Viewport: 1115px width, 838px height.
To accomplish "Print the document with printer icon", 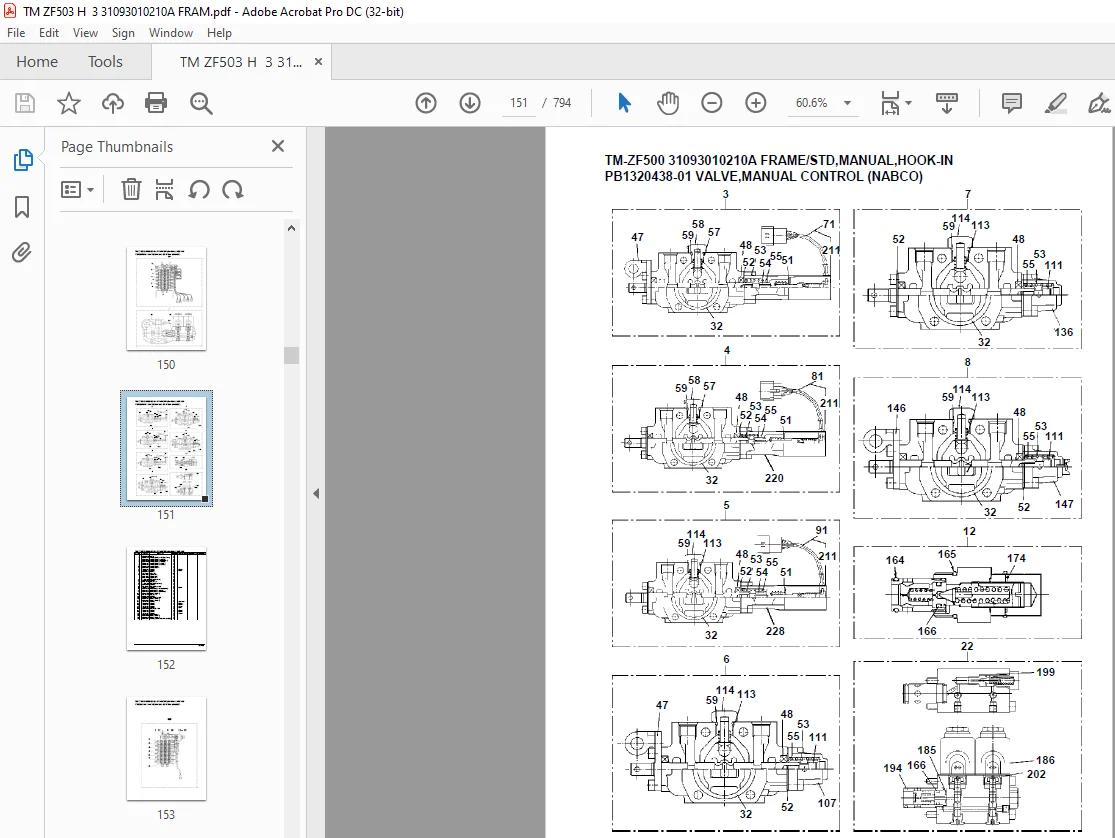I will tap(156, 103).
